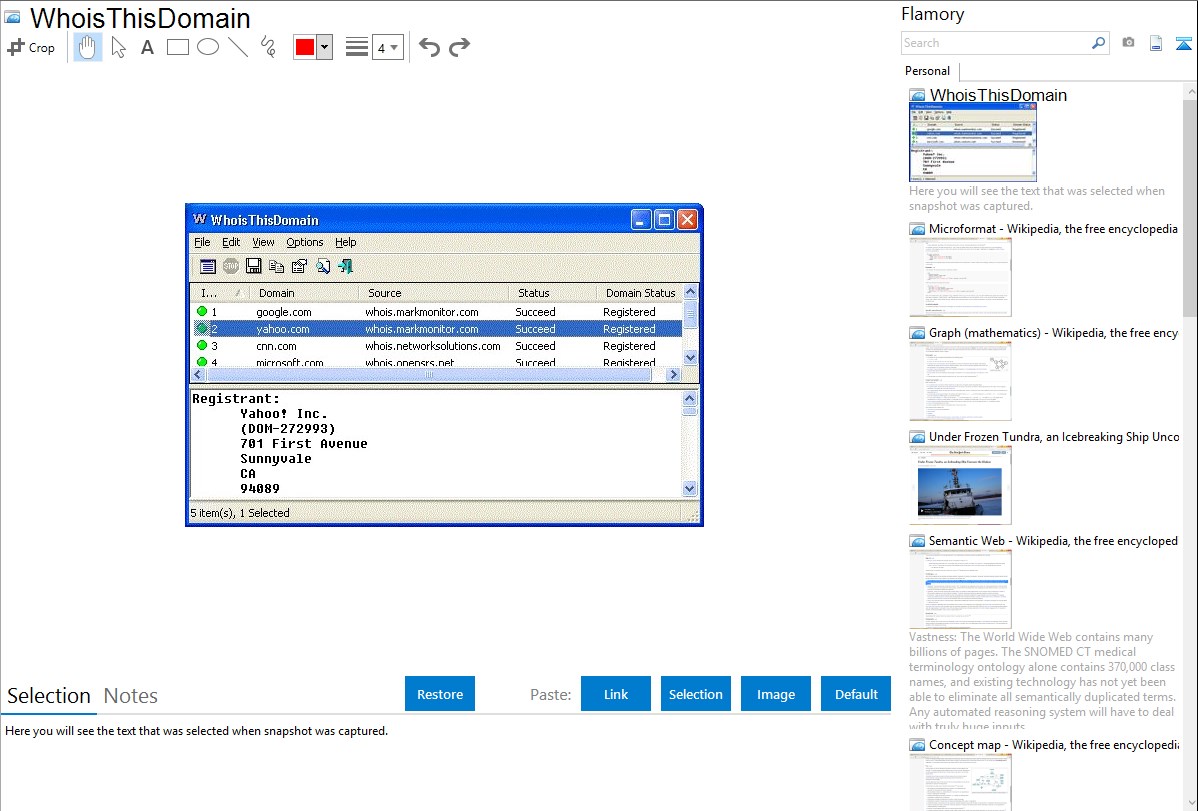Focus the Flamory Search field
This screenshot has height=811, width=1198.
(x=995, y=43)
